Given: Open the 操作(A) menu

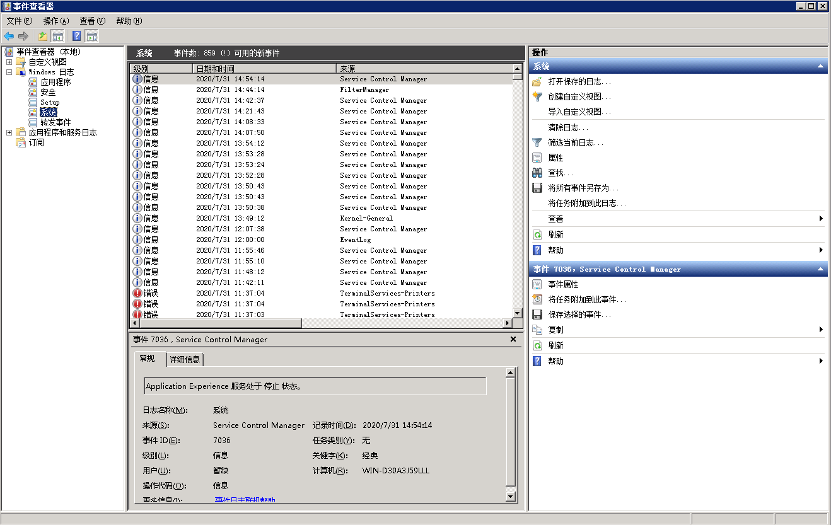Looking at the screenshot, I should (56, 21).
